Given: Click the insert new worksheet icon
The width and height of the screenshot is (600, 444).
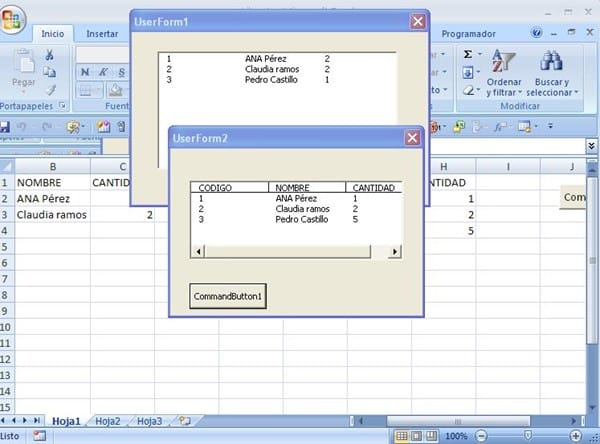Looking at the screenshot, I should [185, 421].
